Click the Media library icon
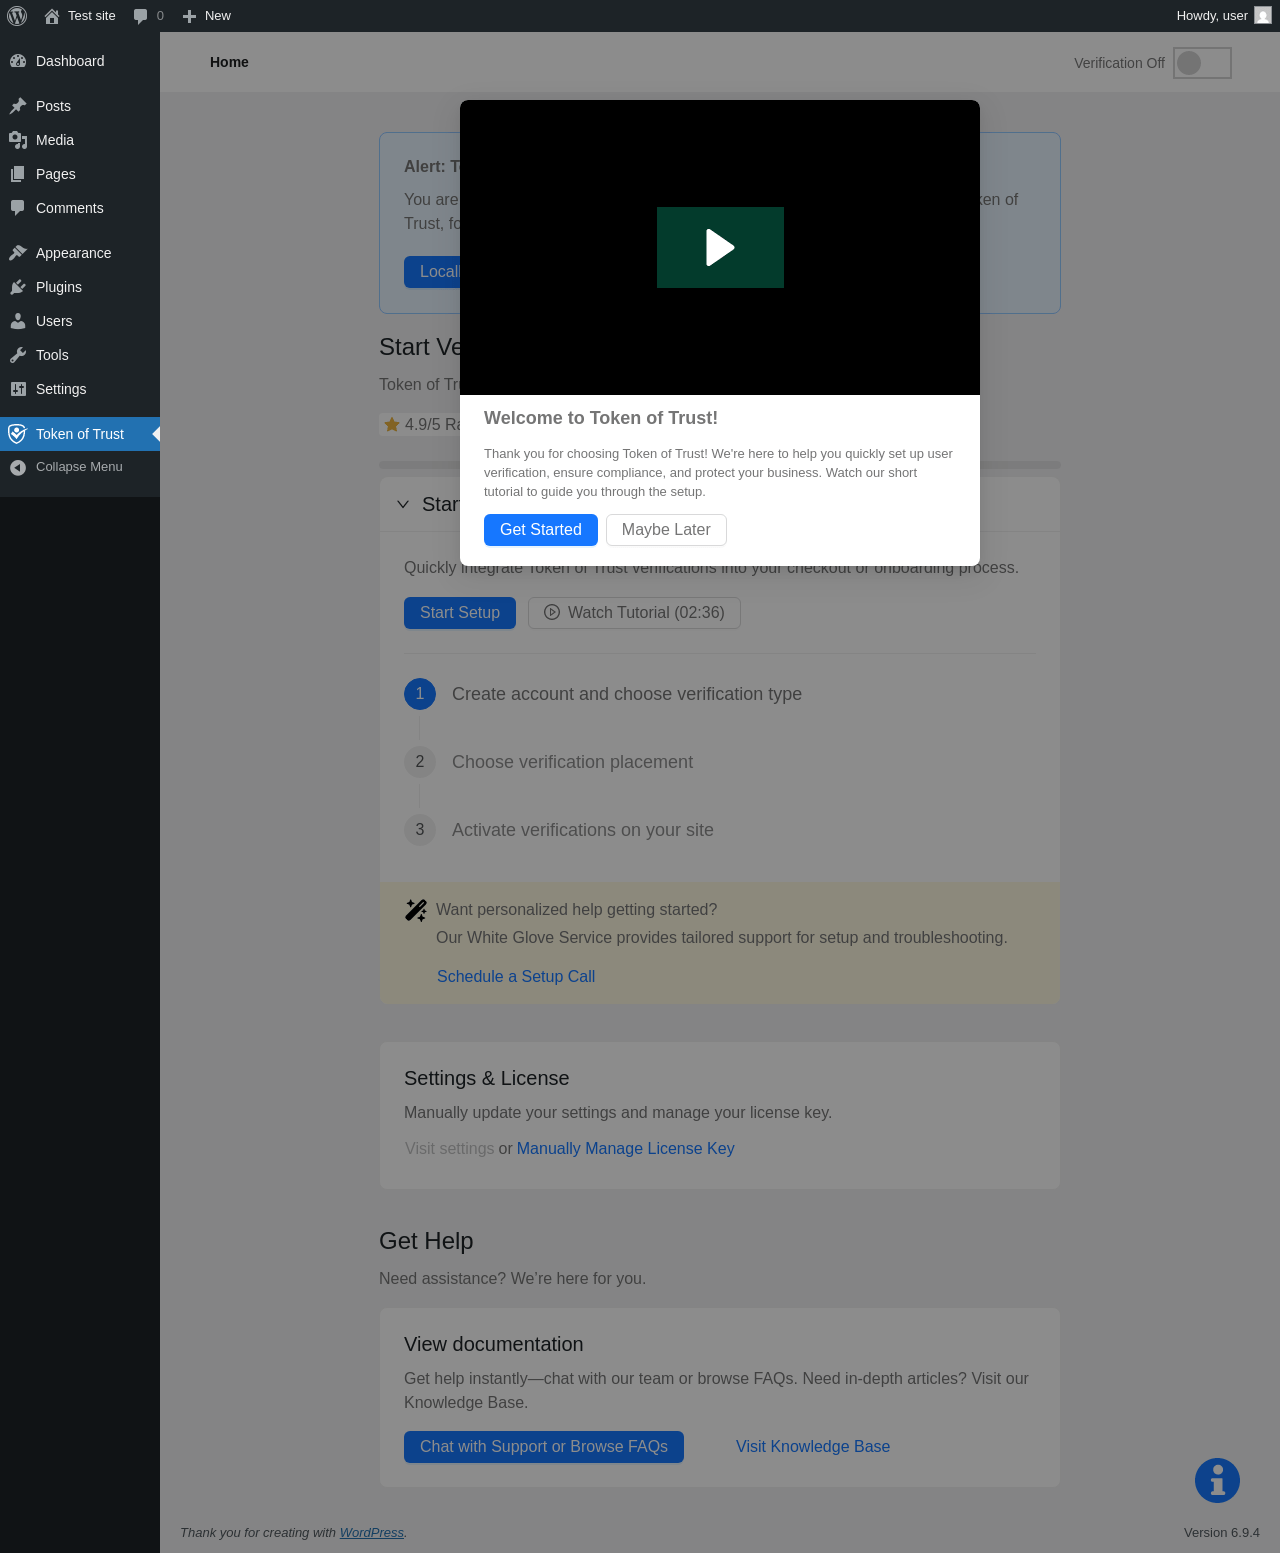This screenshot has width=1280, height=1553. coord(18,140)
